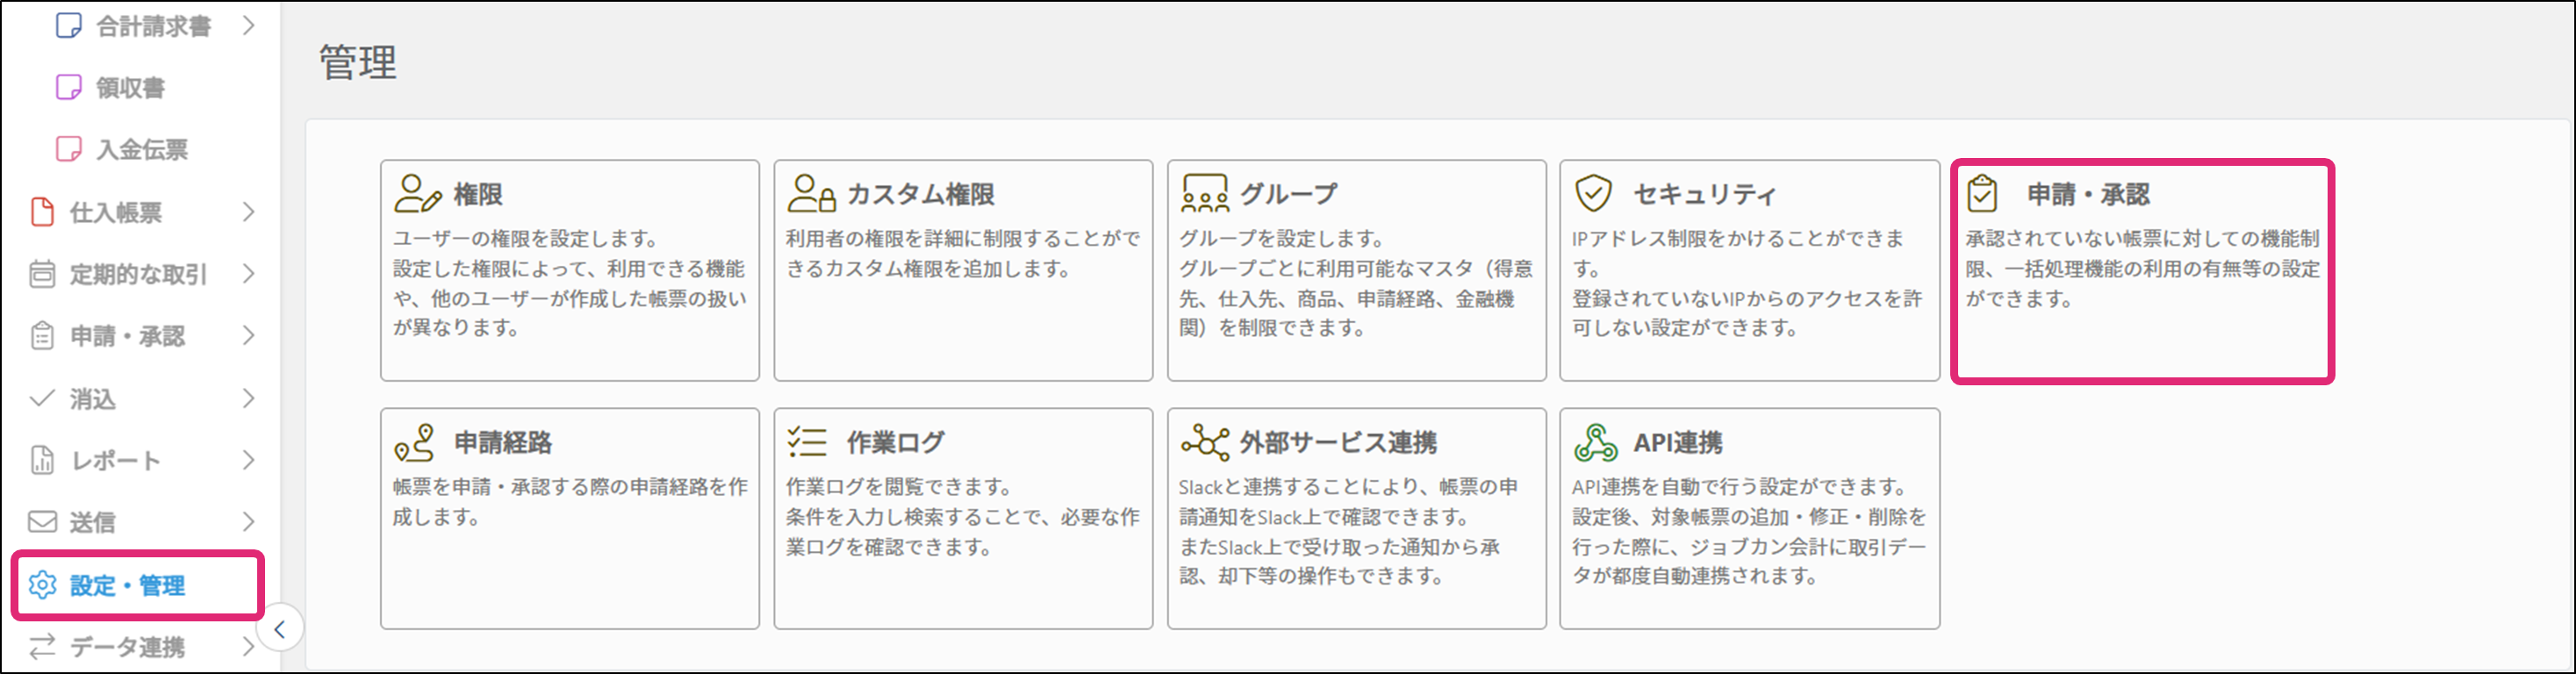Open the API連携 card title
The width and height of the screenshot is (2576, 674).
(1678, 442)
